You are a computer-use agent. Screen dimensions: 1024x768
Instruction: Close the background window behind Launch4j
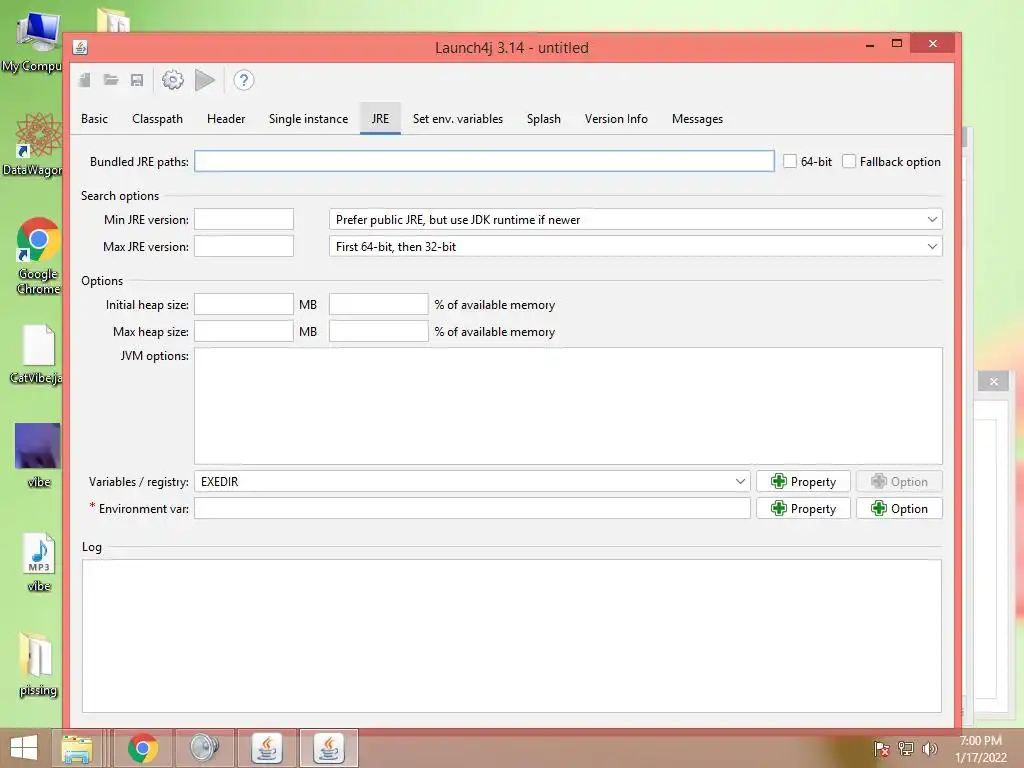click(993, 381)
